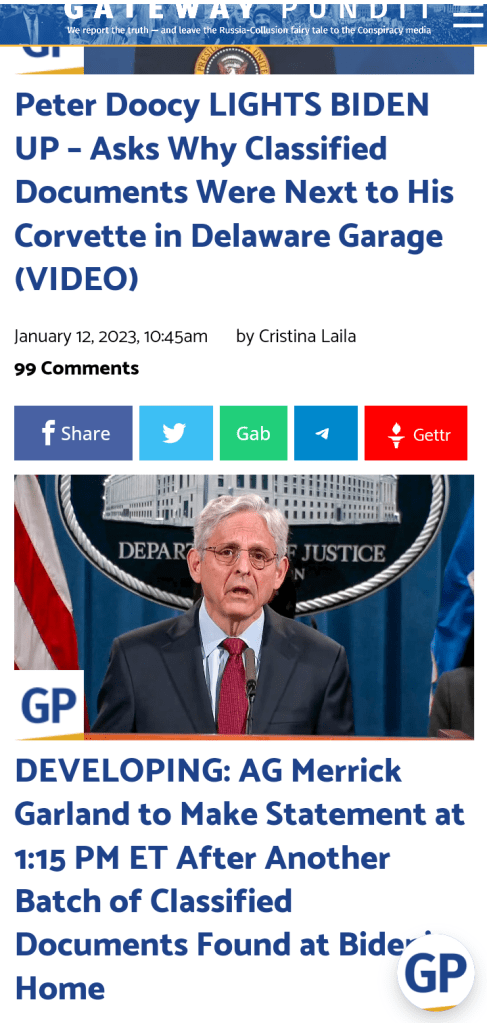487x1023 pixels.
Task: Open the 99 Comments section
Action: (x=76, y=369)
